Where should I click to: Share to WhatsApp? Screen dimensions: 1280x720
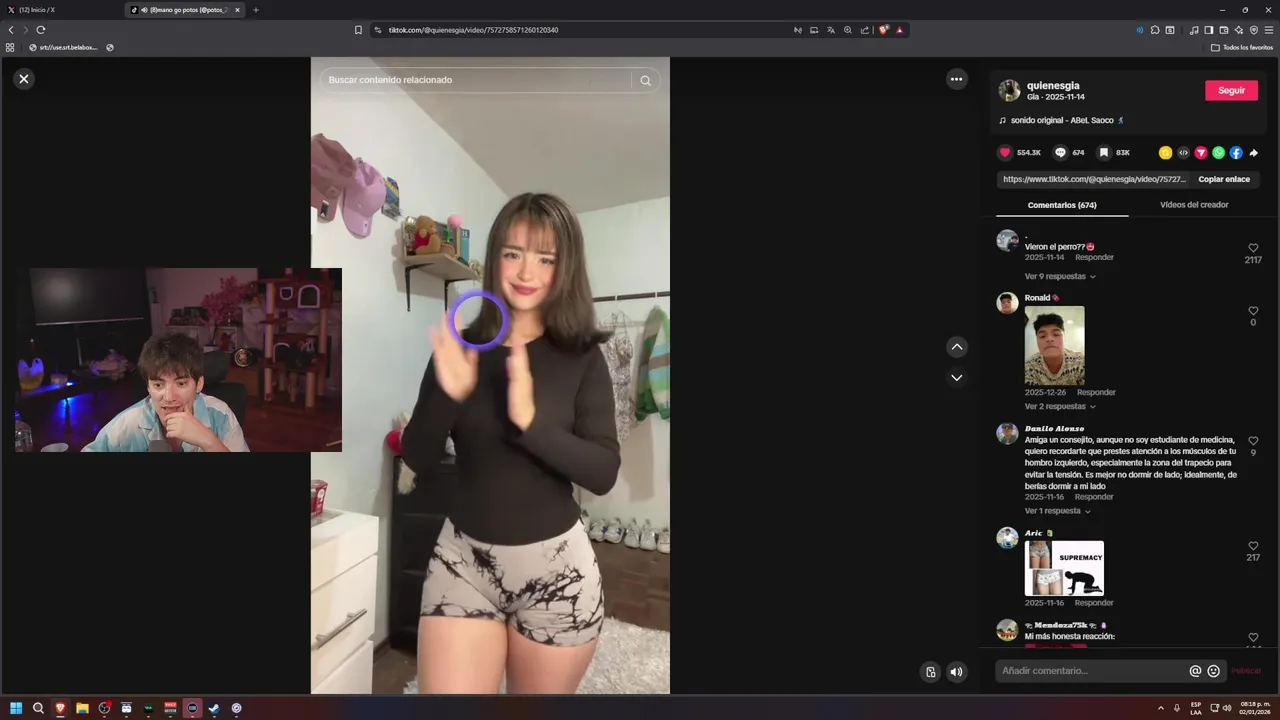coord(1218,153)
